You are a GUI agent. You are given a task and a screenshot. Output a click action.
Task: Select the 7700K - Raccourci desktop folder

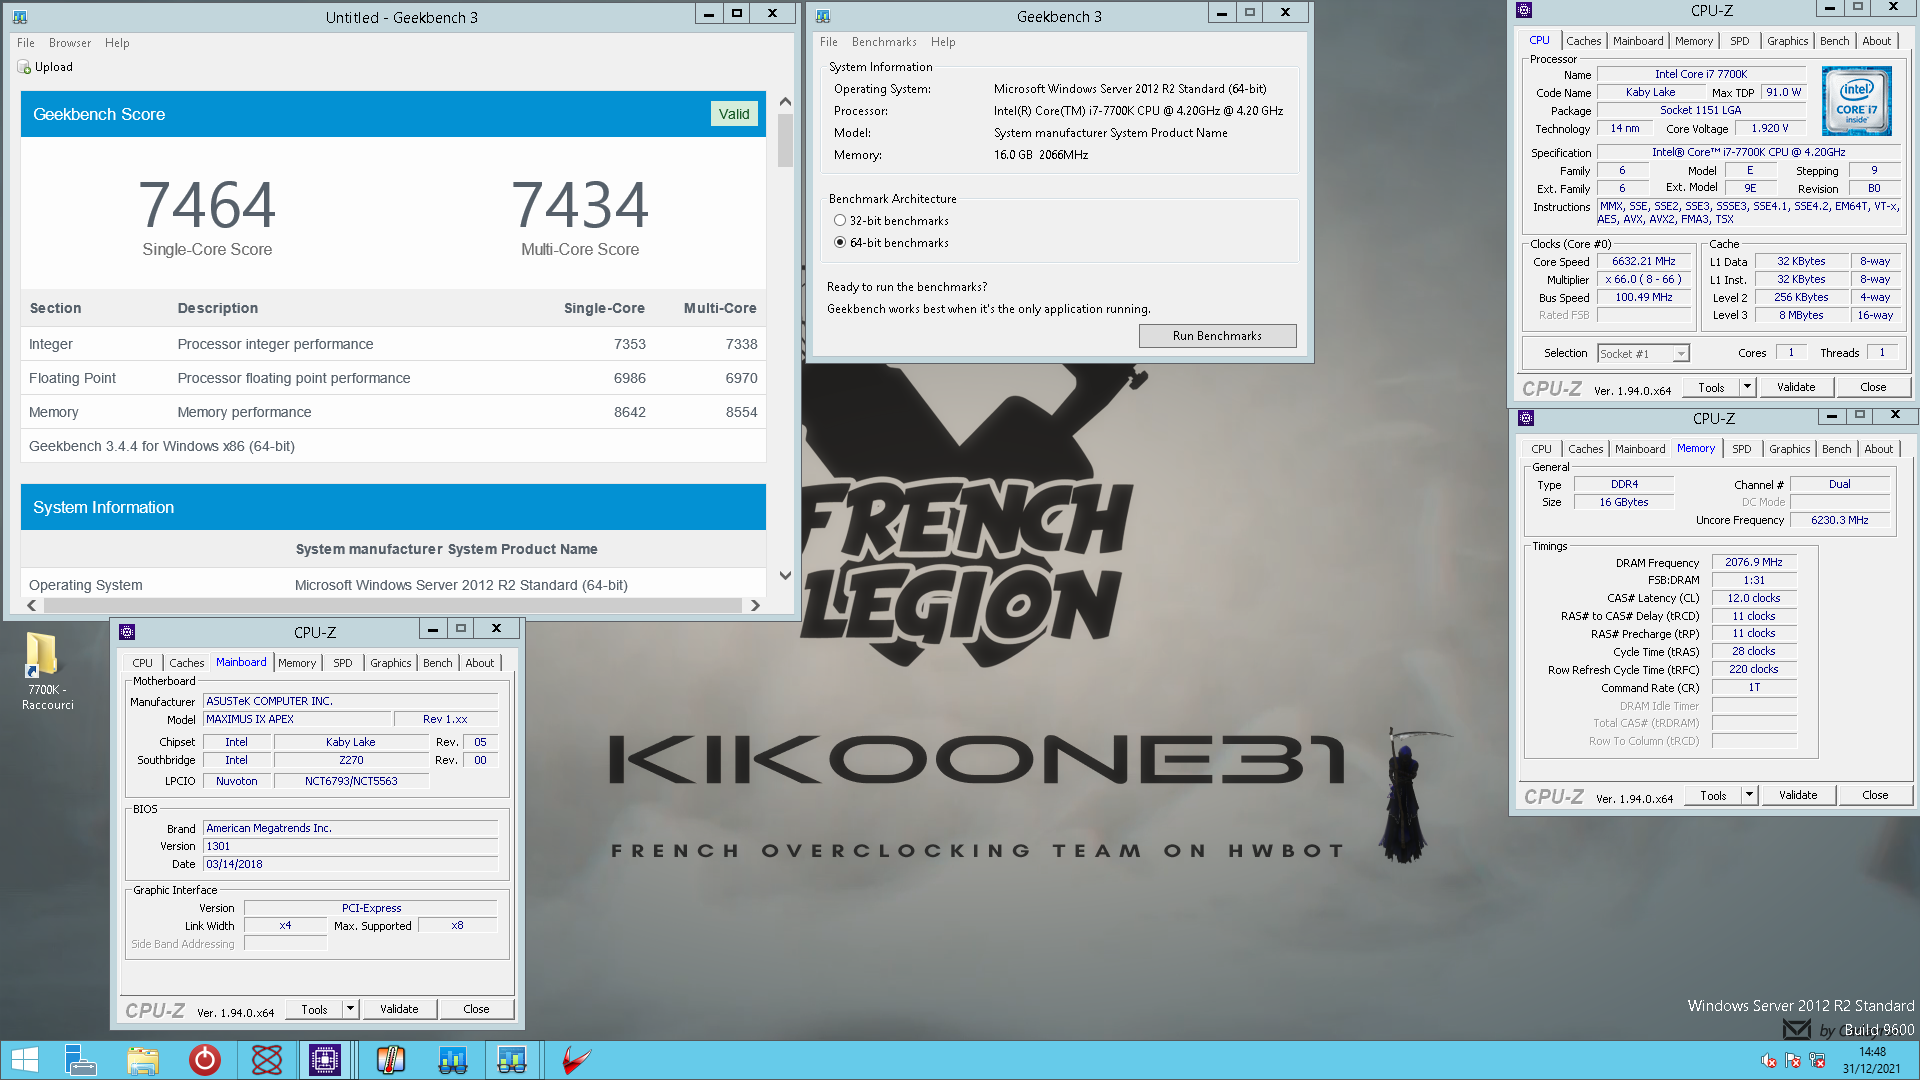(x=46, y=671)
